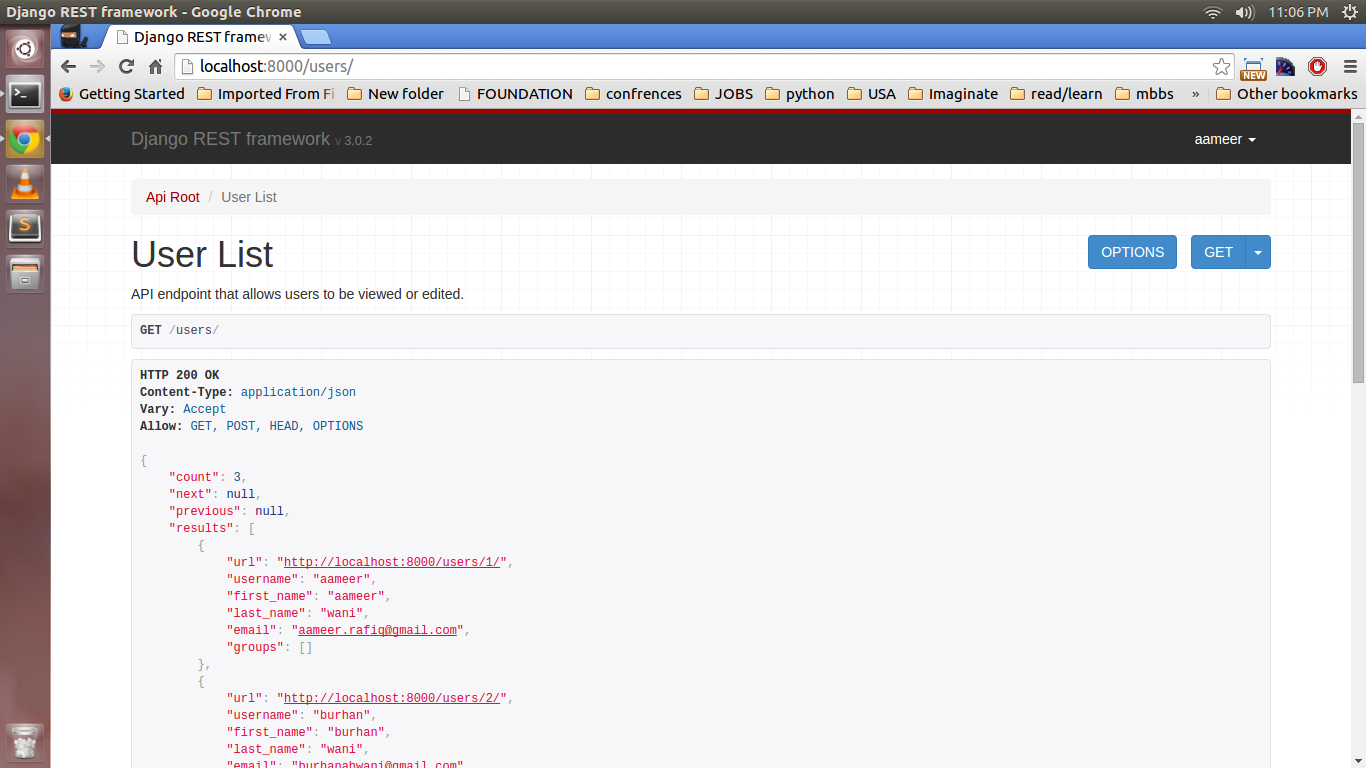Open the Trash in the dock
Screen dimensions: 1366x768
(x=25, y=742)
